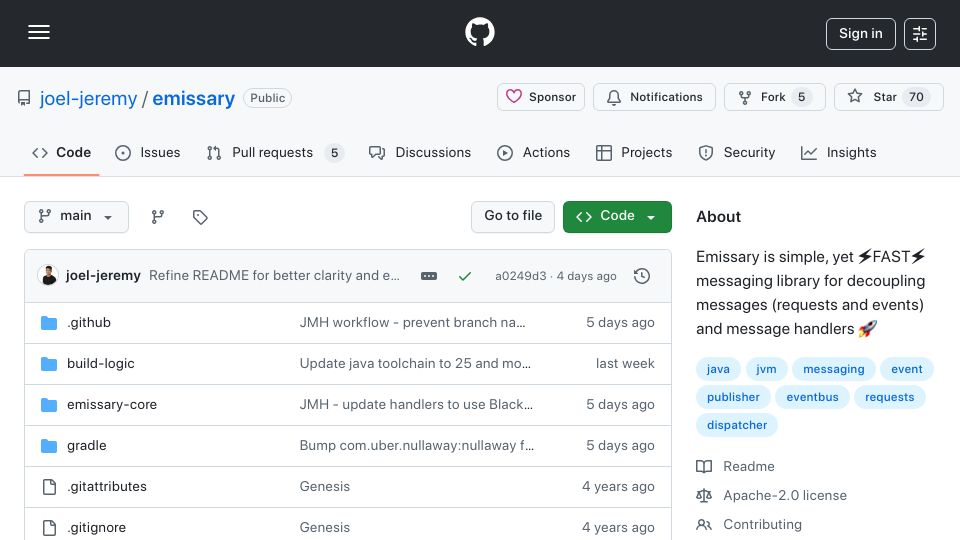Fork the emissary repository
Viewport: 960px width, 540px height.
click(774, 97)
